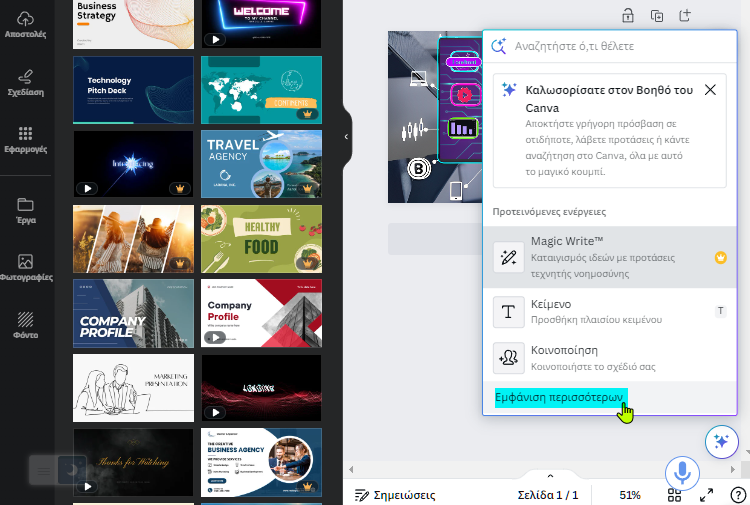
Task: Open the Φόντο background panel
Action: (25, 325)
